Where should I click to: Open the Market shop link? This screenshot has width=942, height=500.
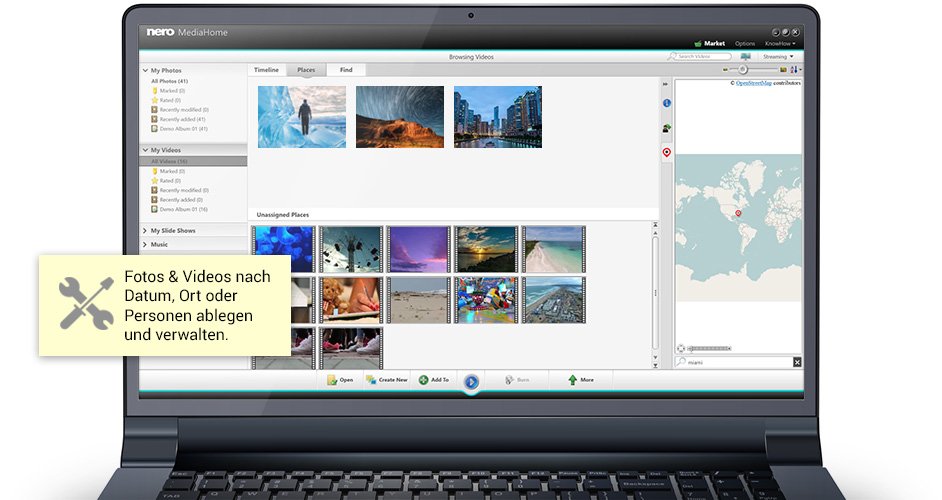point(710,43)
